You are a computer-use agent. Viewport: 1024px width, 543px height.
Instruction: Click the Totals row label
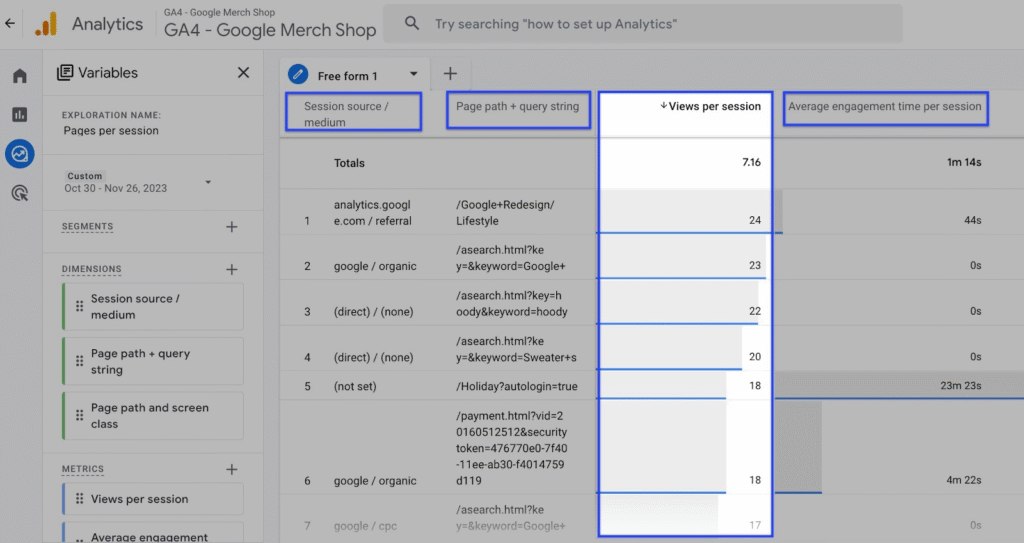tap(349, 163)
